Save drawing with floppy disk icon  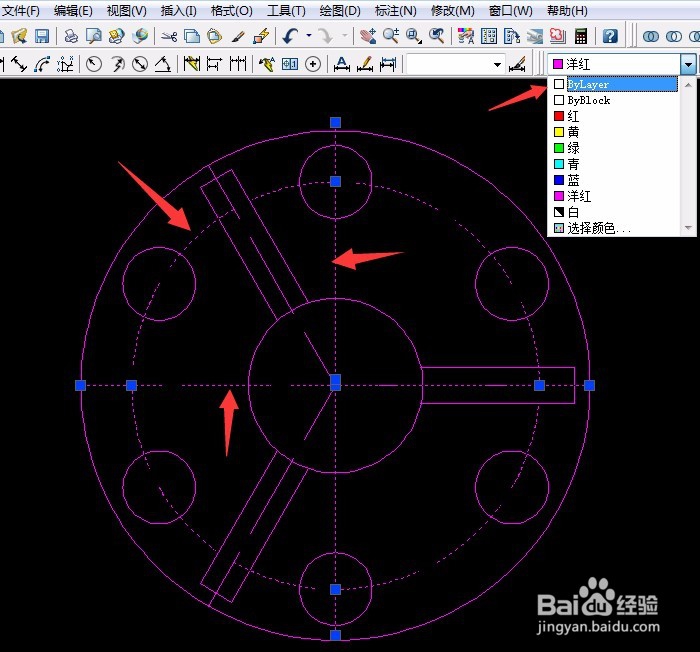(x=42, y=36)
